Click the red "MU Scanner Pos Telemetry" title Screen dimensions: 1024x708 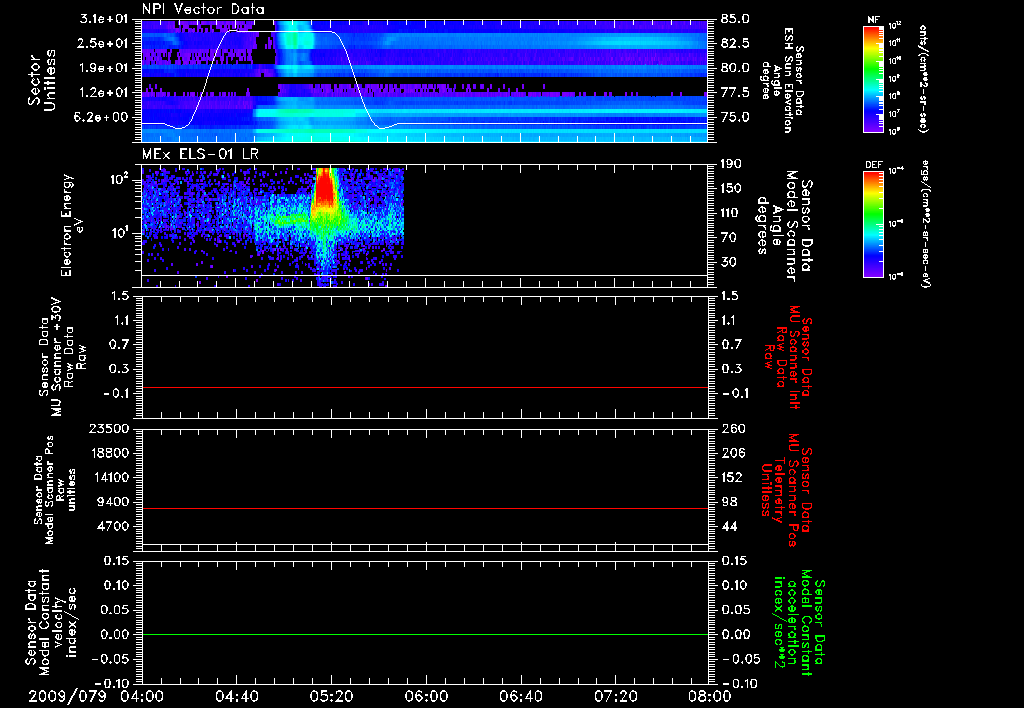786,491
